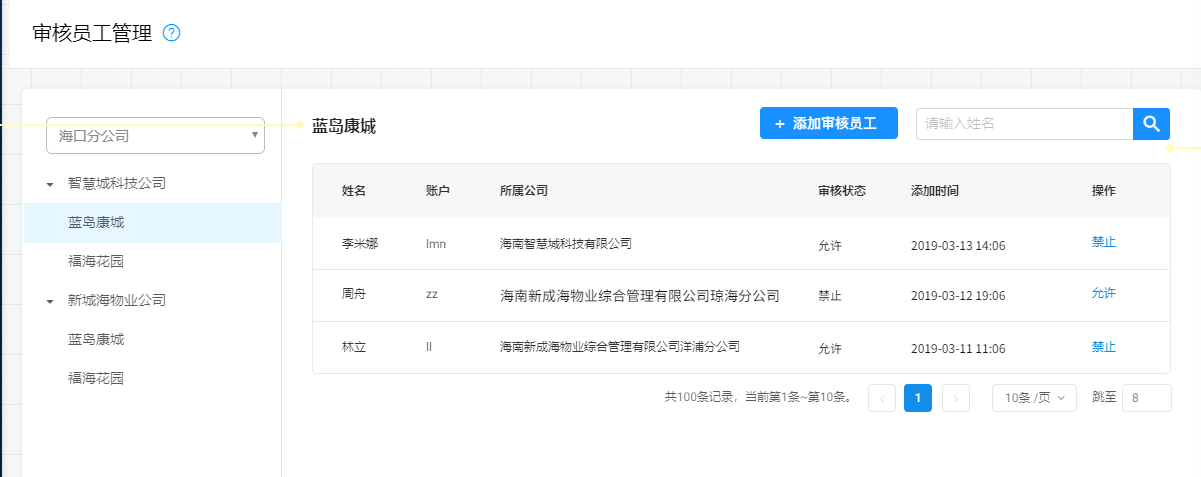Image resolution: width=1201 pixels, height=477 pixels.
Task: Select 蓝岛康城 under 新城海物业公司
Action: tap(96, 340)
